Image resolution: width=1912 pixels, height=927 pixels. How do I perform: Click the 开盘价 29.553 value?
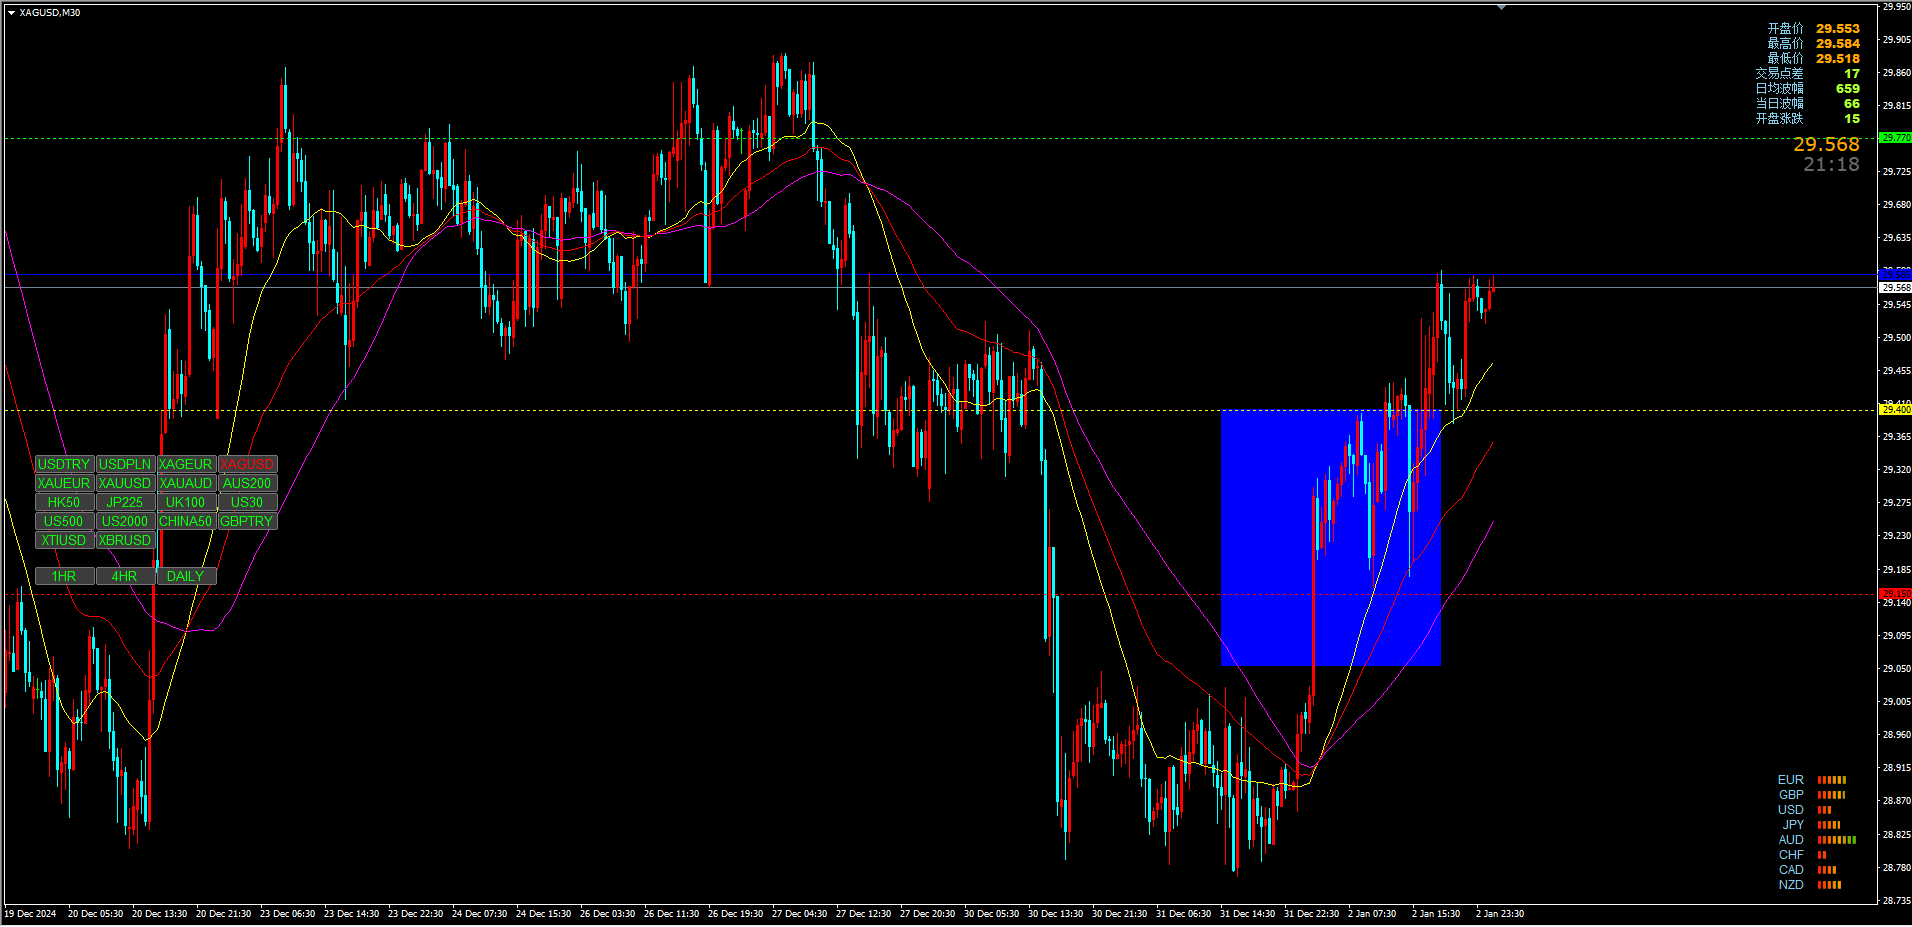pyautogui.click(x=1838, y=29)
